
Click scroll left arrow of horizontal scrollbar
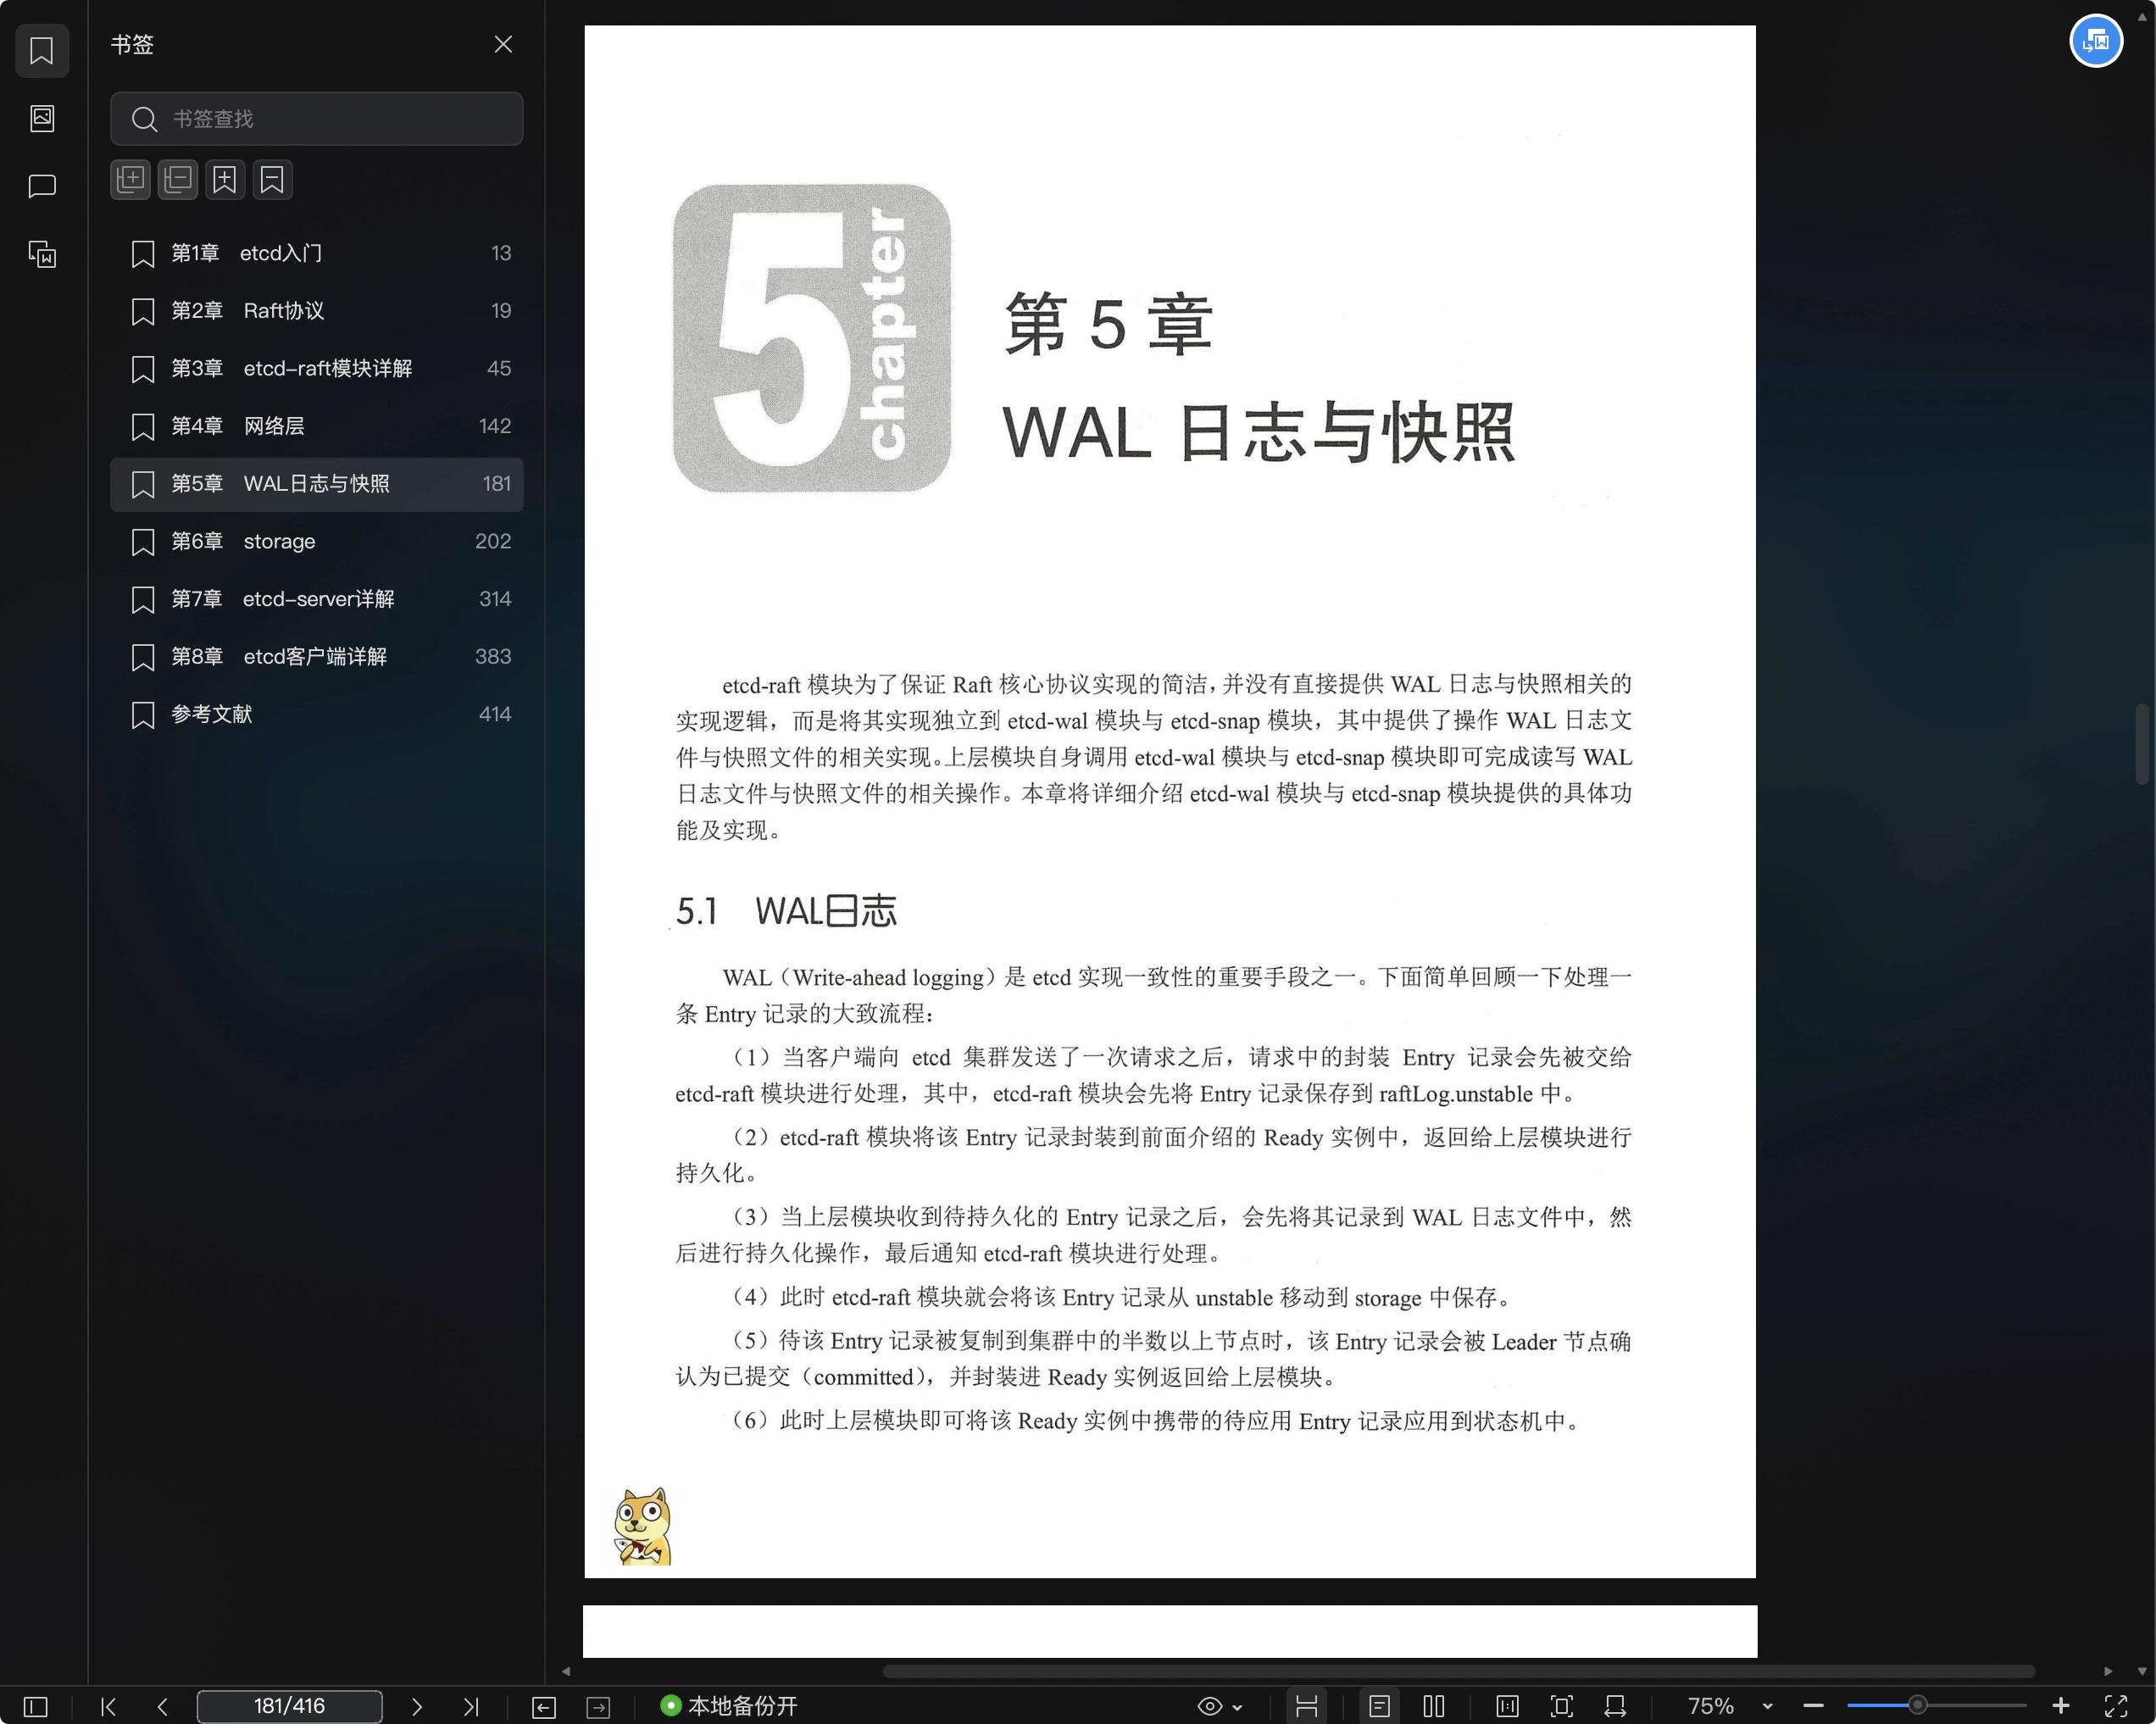(566, 1671)
